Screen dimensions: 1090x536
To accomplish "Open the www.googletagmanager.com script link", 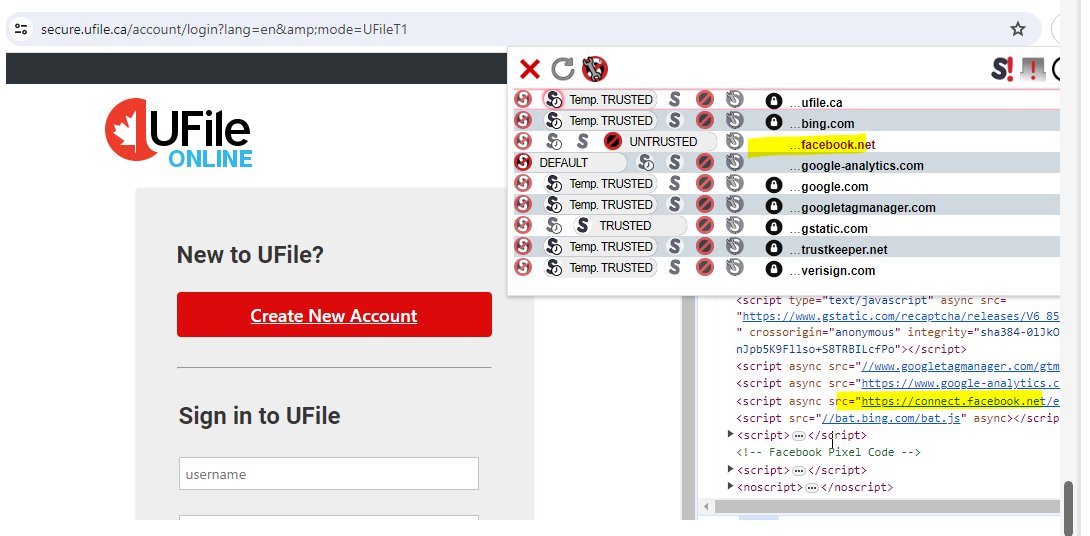I will [960, 366].
